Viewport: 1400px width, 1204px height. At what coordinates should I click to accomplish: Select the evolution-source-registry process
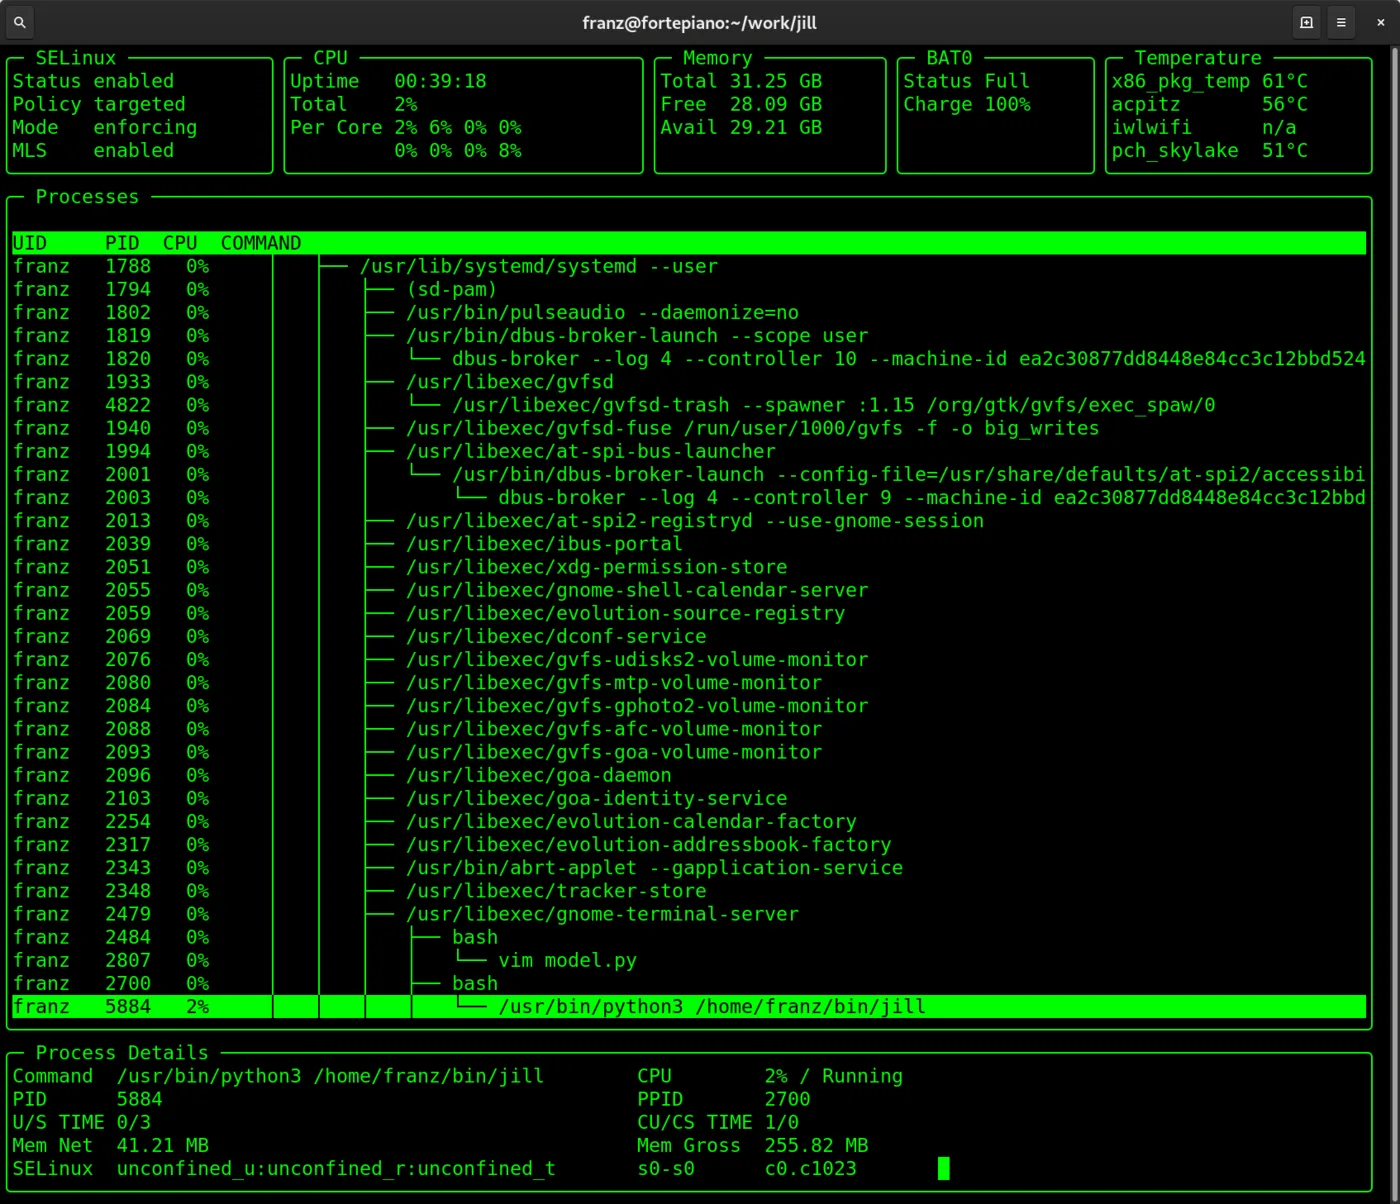click(x=689, y=613)
